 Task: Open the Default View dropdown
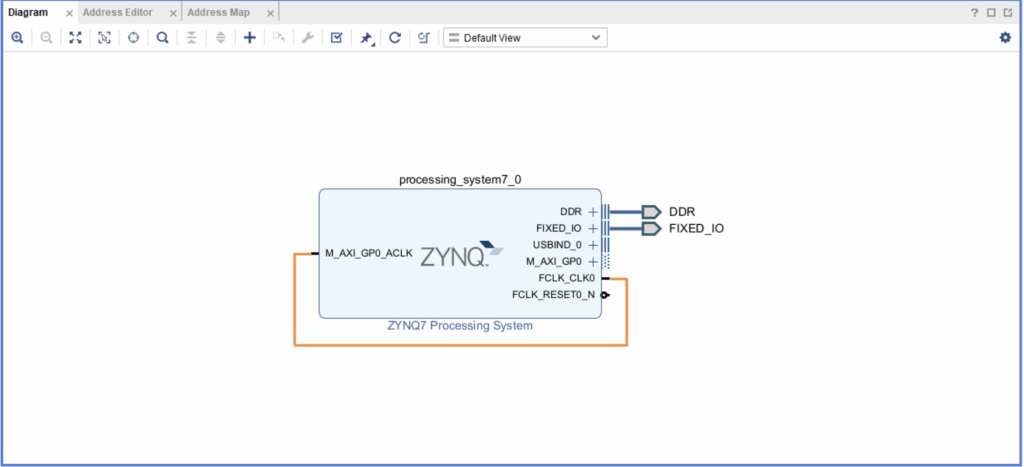pos(525,38)
